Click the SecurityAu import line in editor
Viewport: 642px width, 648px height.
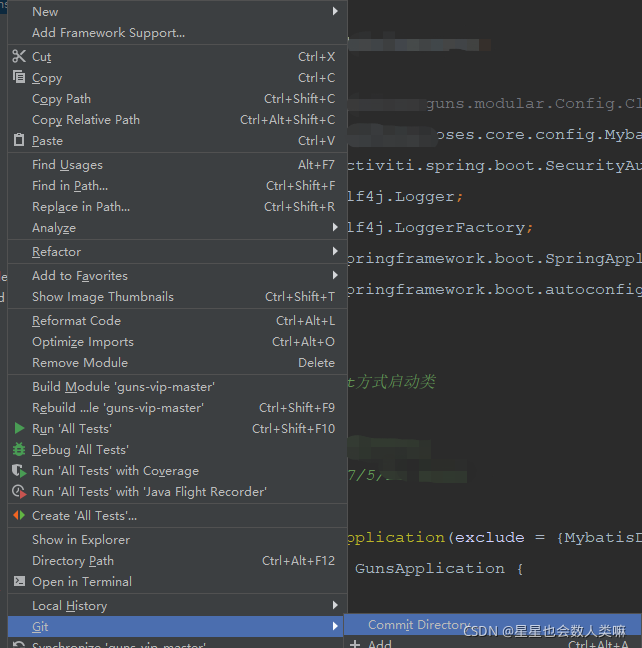click(494, 166)
